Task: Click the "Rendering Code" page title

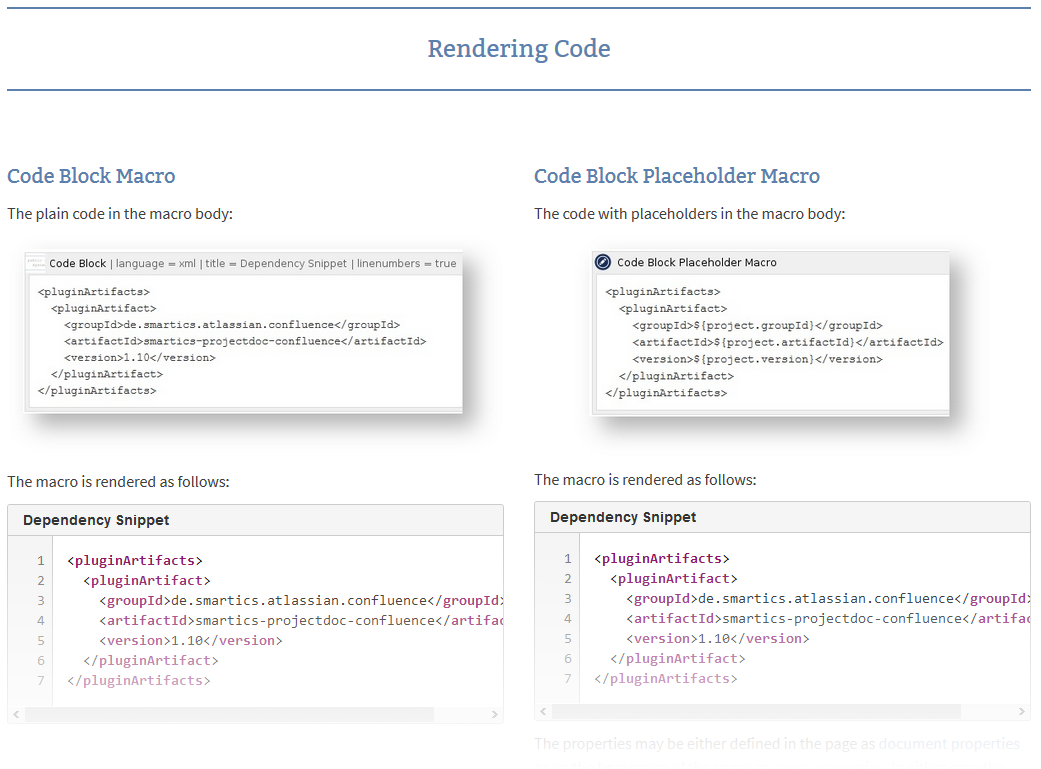Action: pos(519,49)
